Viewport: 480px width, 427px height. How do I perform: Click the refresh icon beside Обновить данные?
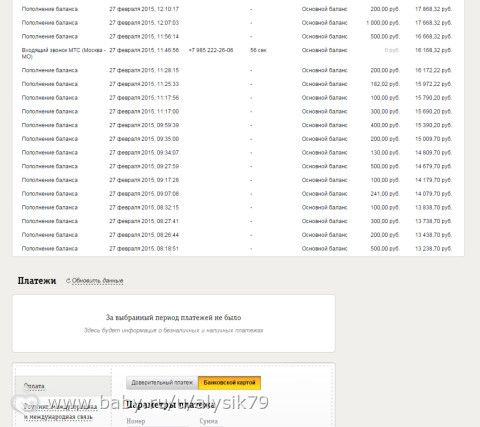[68, 281]
